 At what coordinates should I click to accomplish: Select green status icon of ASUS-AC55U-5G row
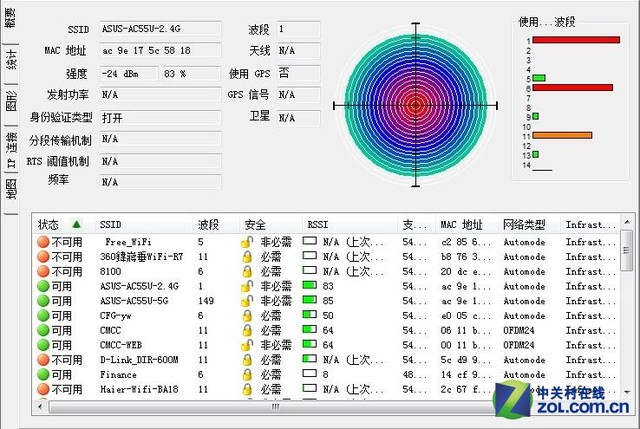pyautogui.click(x=43, y=301)
